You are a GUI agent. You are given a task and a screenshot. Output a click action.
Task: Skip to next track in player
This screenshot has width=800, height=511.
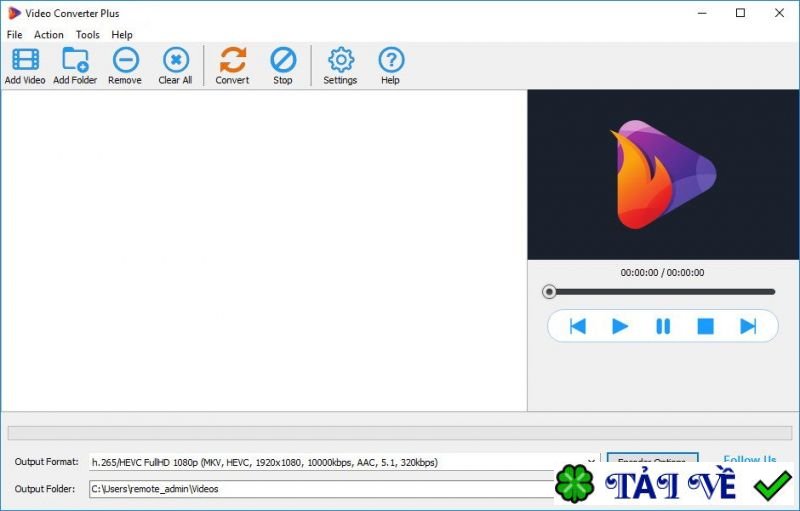[748, 326]
